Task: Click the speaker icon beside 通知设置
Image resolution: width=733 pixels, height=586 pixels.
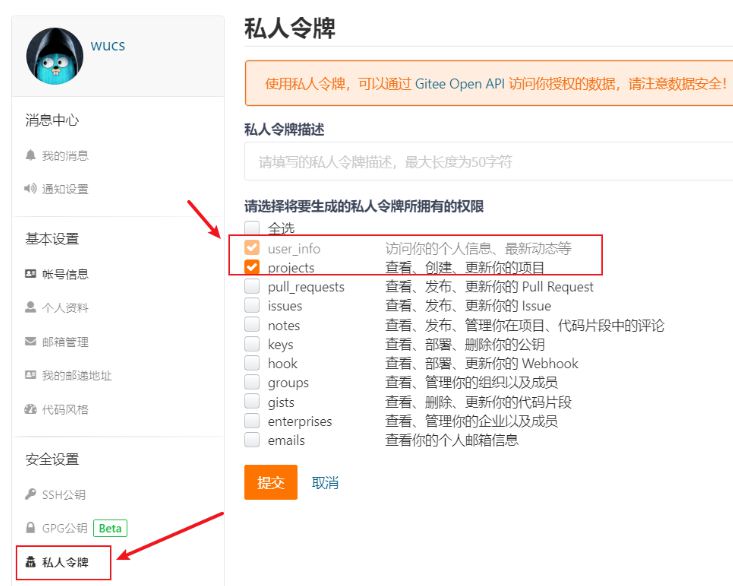Action: [30, 189]
